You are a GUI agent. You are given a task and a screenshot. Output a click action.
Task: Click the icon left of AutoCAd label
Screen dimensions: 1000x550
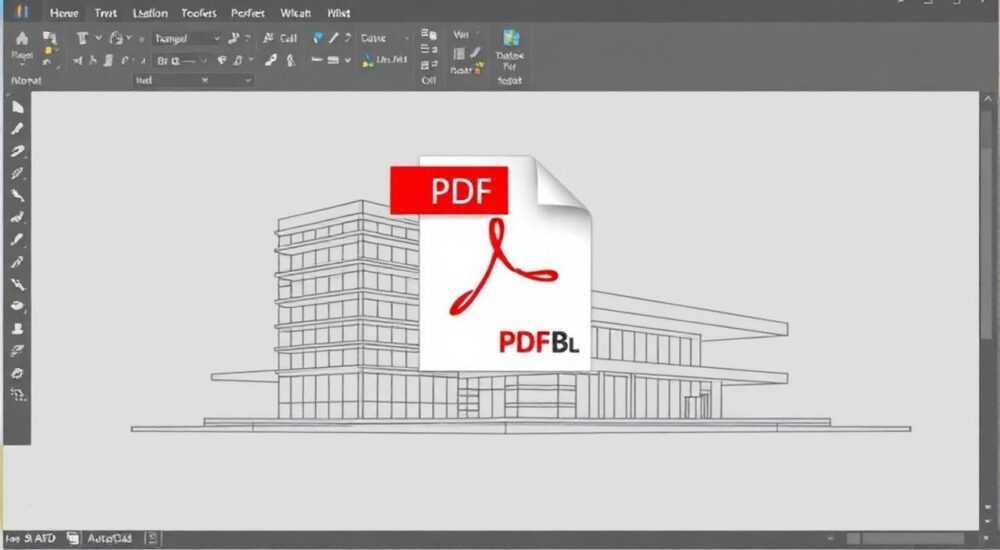73,539
